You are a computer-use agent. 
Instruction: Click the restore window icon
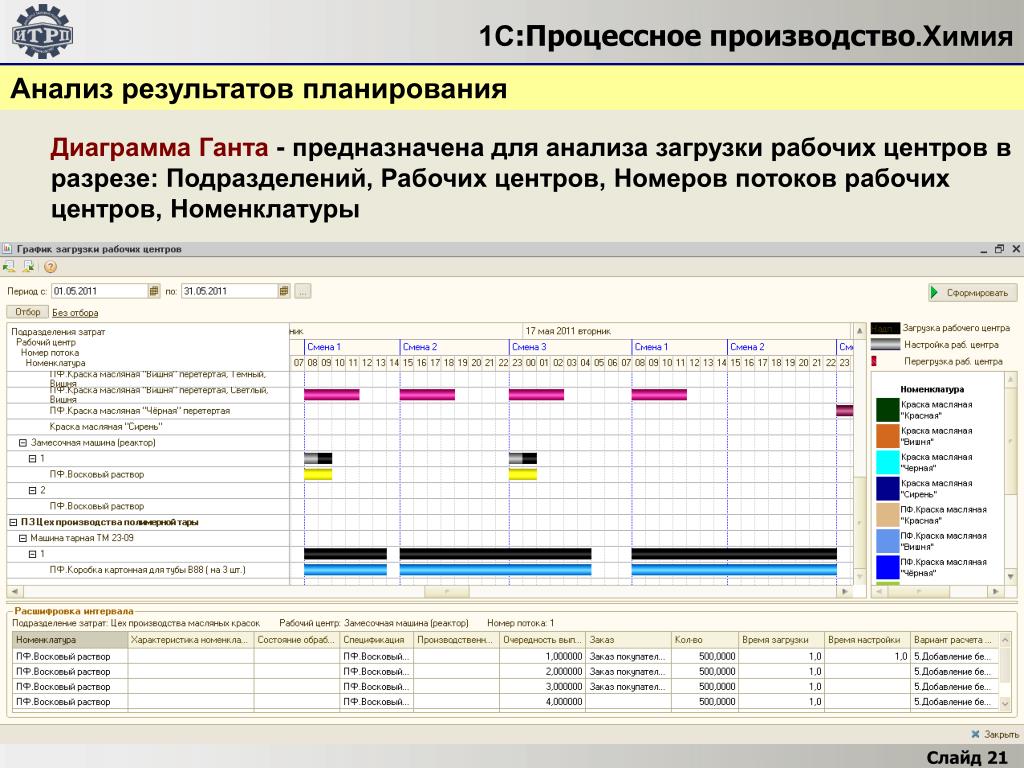click(x=999, y=248)
